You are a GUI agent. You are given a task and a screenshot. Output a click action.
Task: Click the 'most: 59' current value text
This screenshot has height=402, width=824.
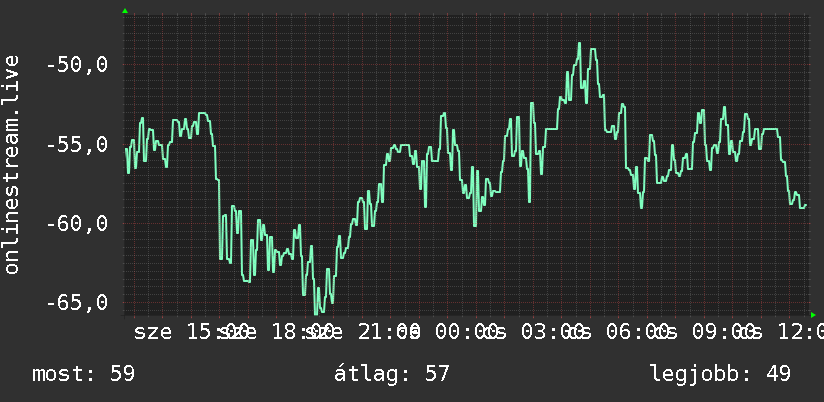tap(84, 374)
